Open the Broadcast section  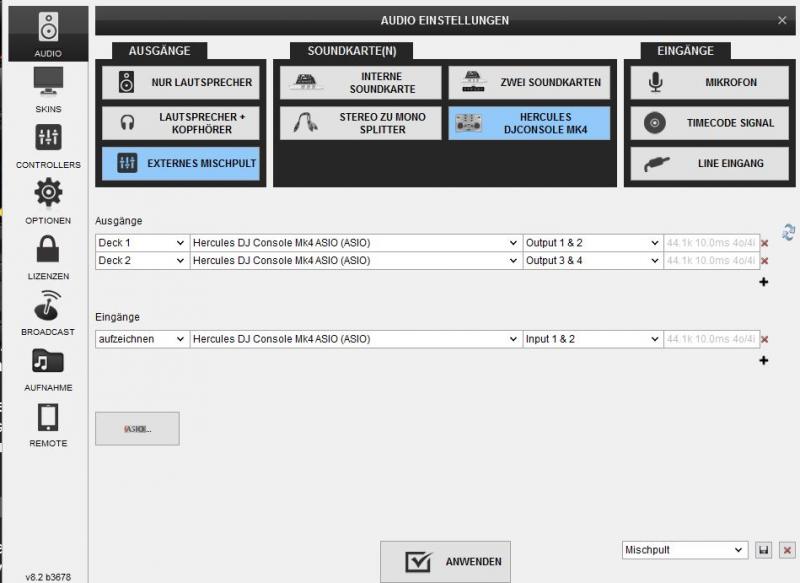(48, 313)
